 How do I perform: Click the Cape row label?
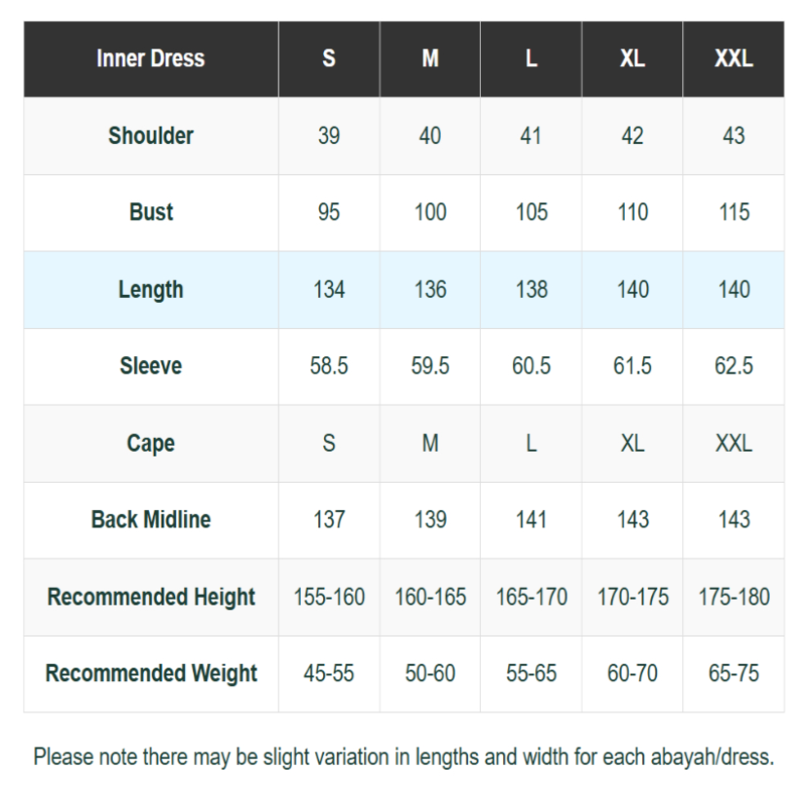point(150,443)
